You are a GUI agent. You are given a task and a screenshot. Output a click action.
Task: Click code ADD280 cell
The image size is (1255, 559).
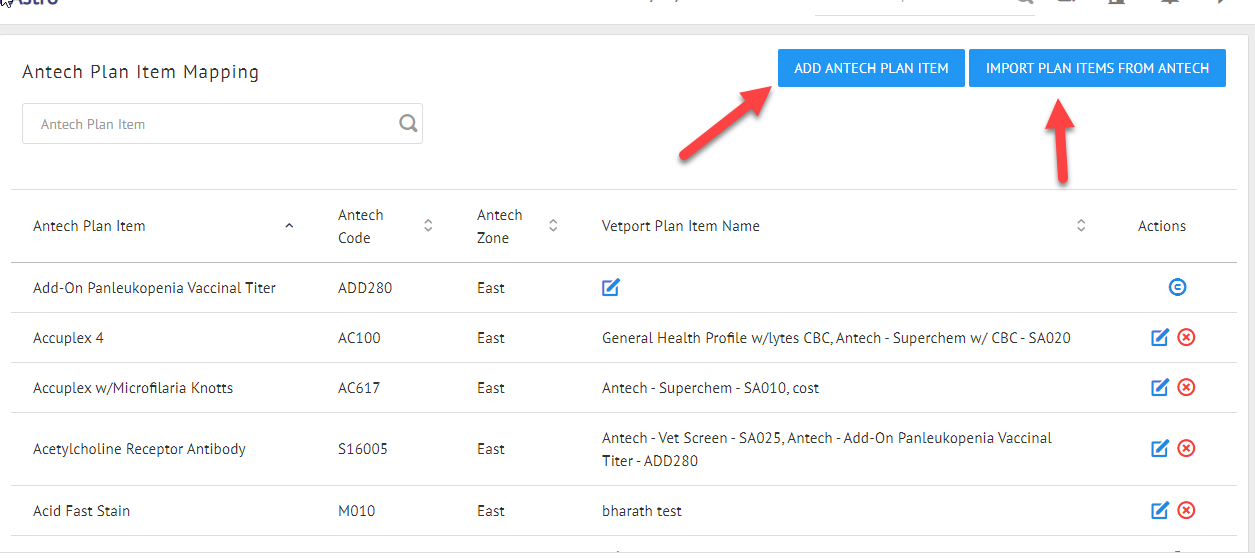click(365, 288)
